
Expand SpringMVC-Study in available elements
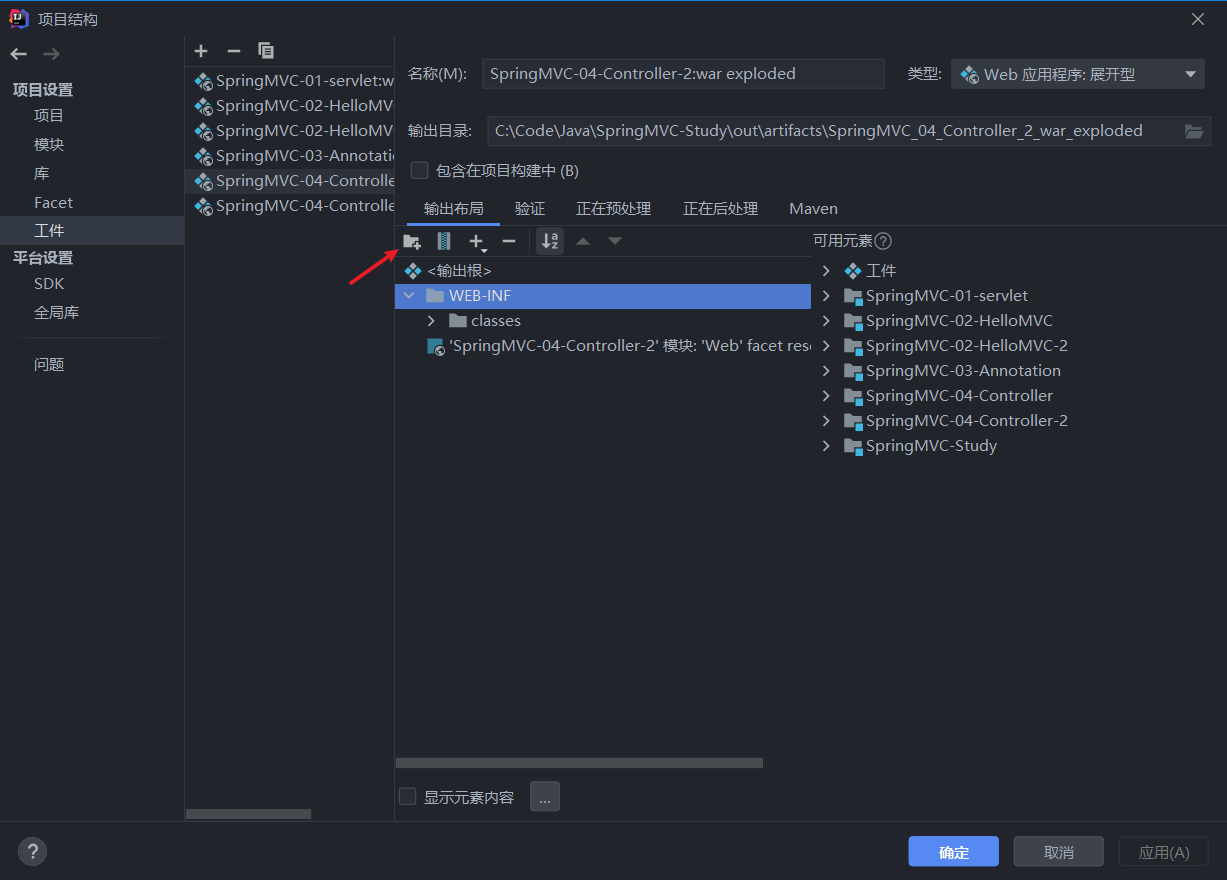click(826, 446)
